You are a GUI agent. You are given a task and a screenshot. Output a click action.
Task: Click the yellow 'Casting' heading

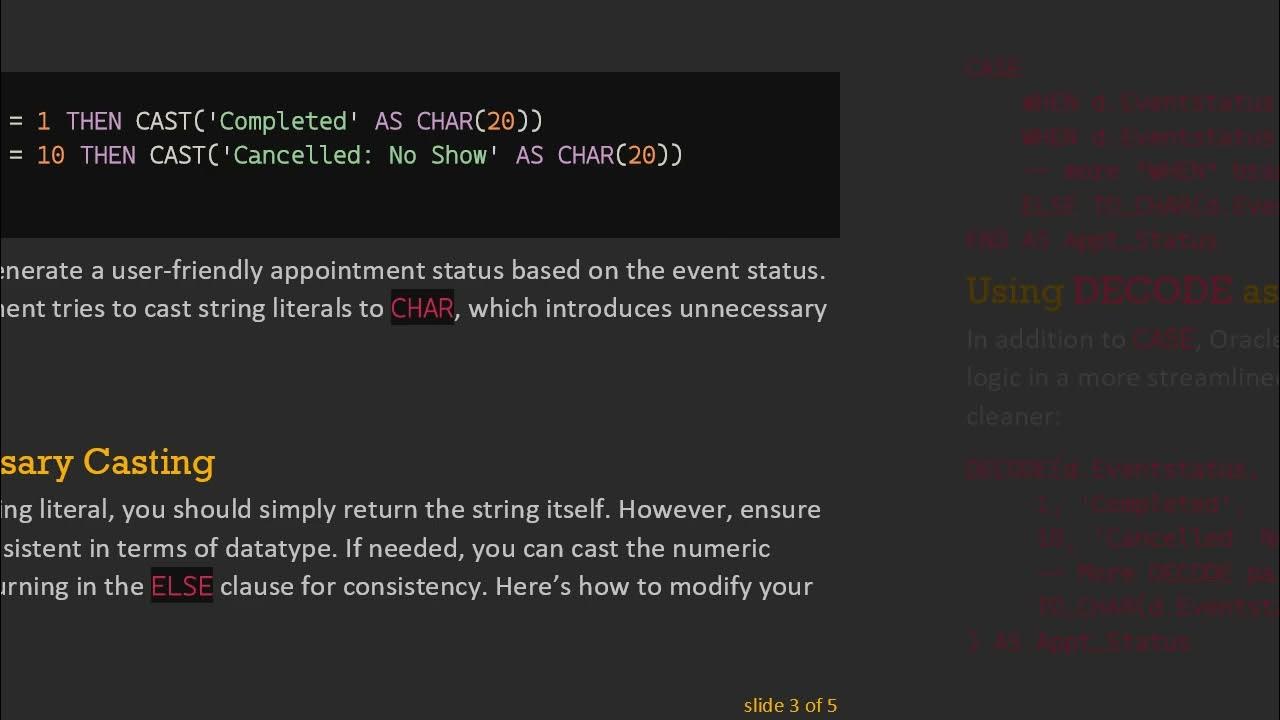[148, 462]
